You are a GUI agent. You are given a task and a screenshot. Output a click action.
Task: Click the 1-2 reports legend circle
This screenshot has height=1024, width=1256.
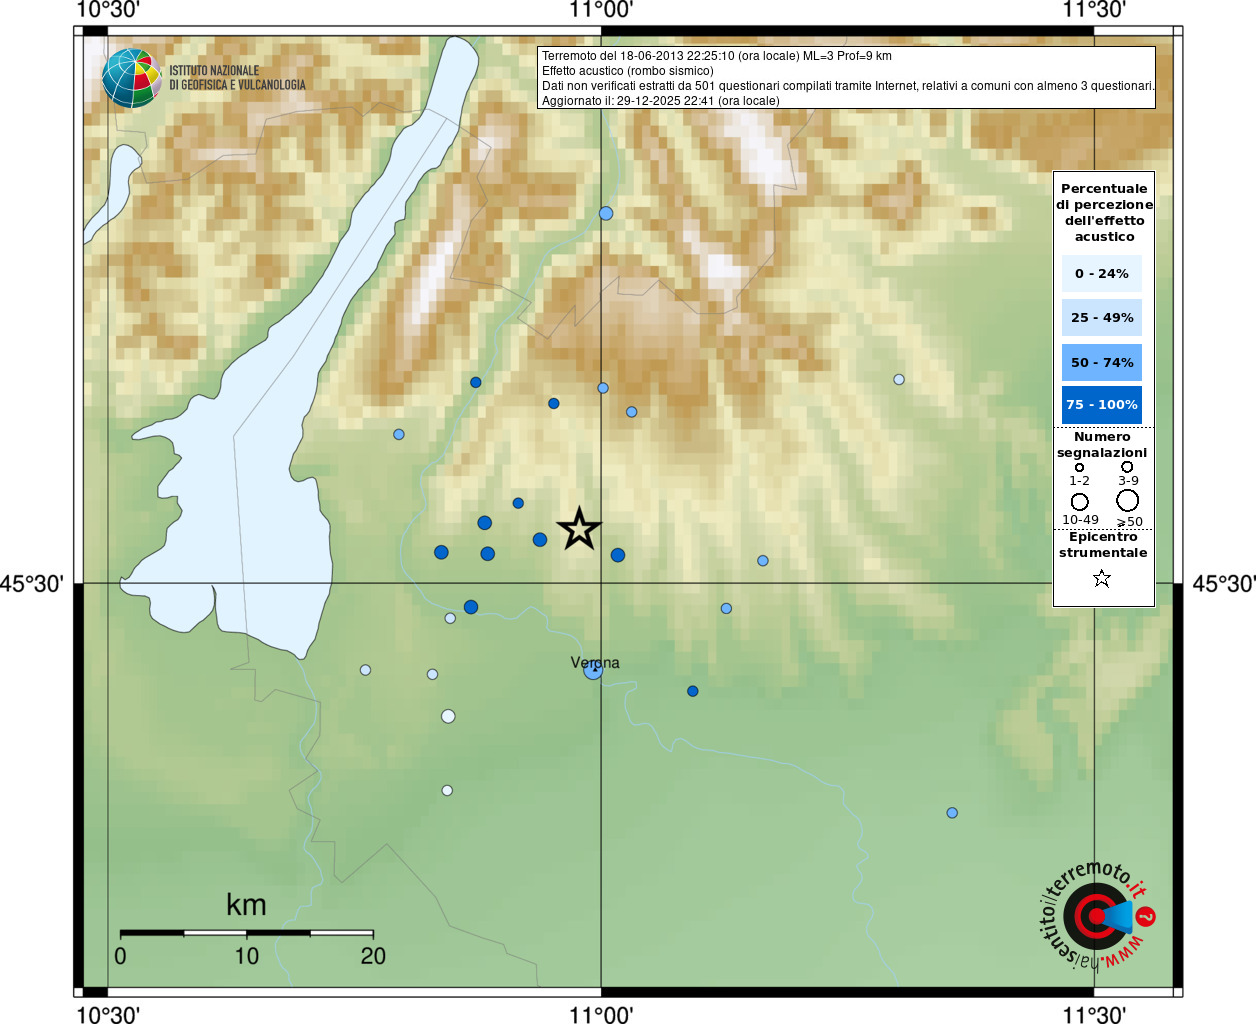point(1079,467)
